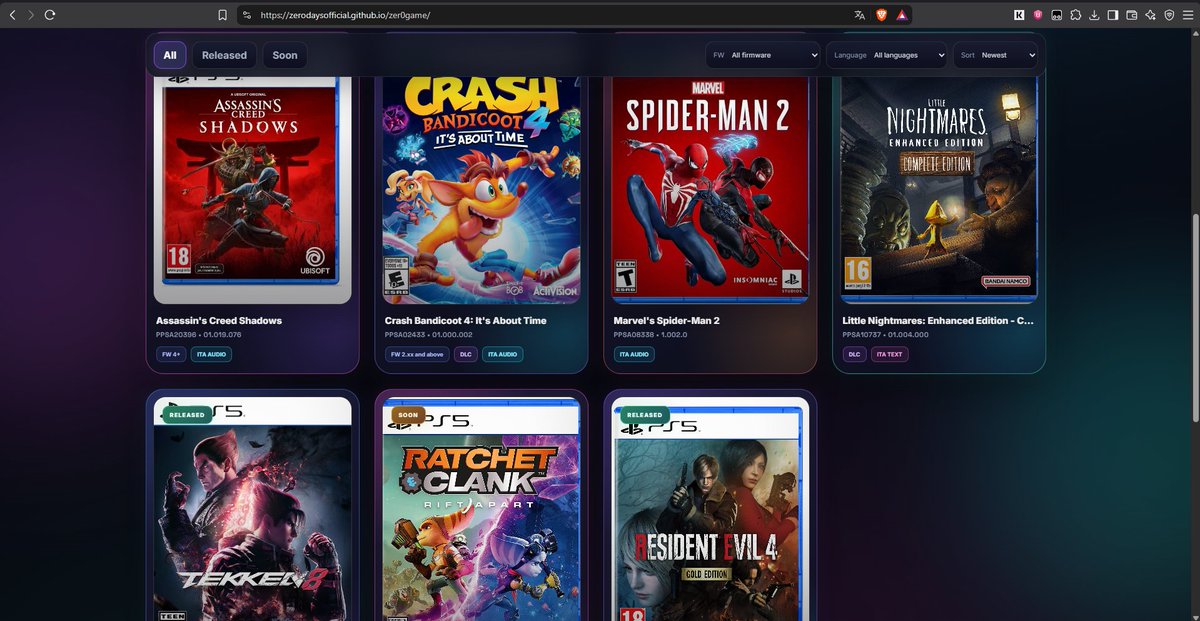
Task: Switch to the Soon filter tab
Action: (x=285, y=55)
